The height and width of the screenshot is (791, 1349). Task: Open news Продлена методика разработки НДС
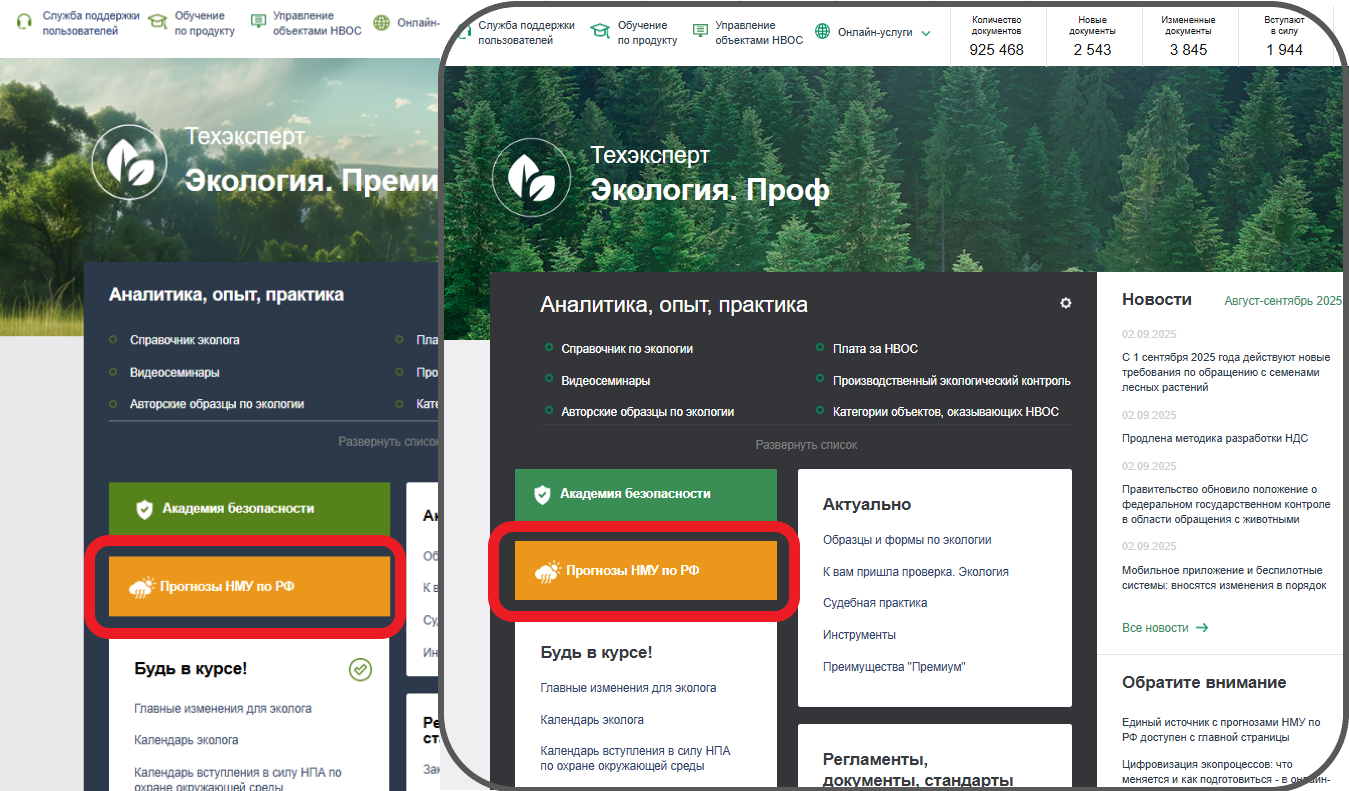pos(1215,438)
